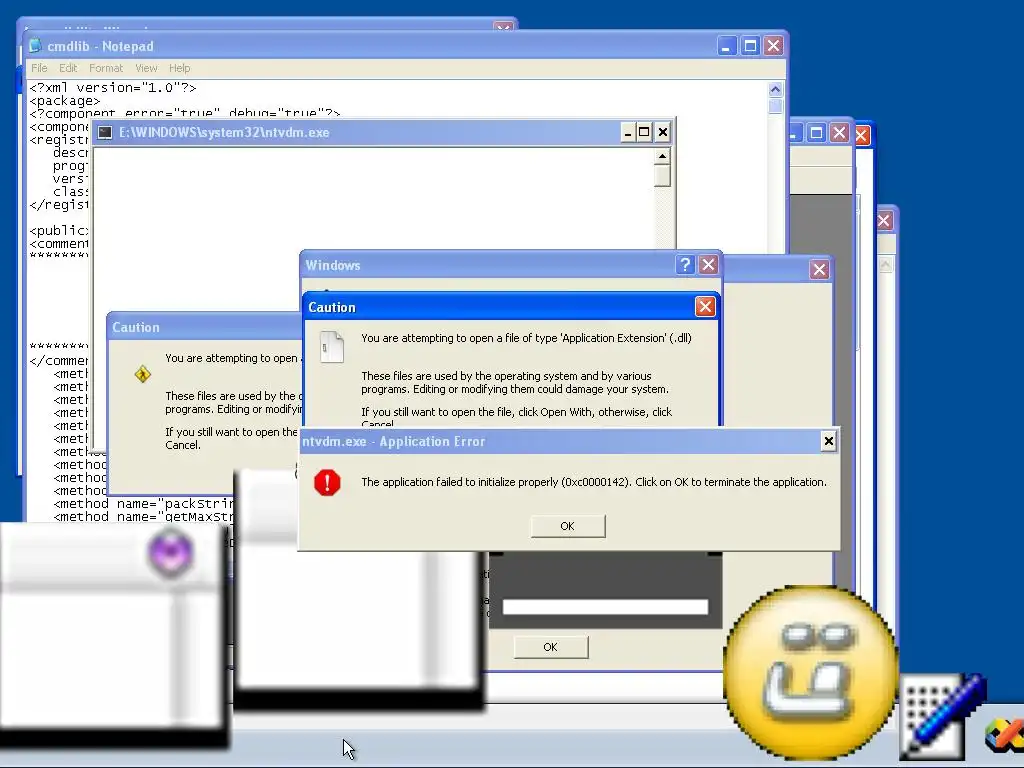This screenshot has width=1024, height=768.
Task: Close the Windows dialog
Action: (708, 264)
